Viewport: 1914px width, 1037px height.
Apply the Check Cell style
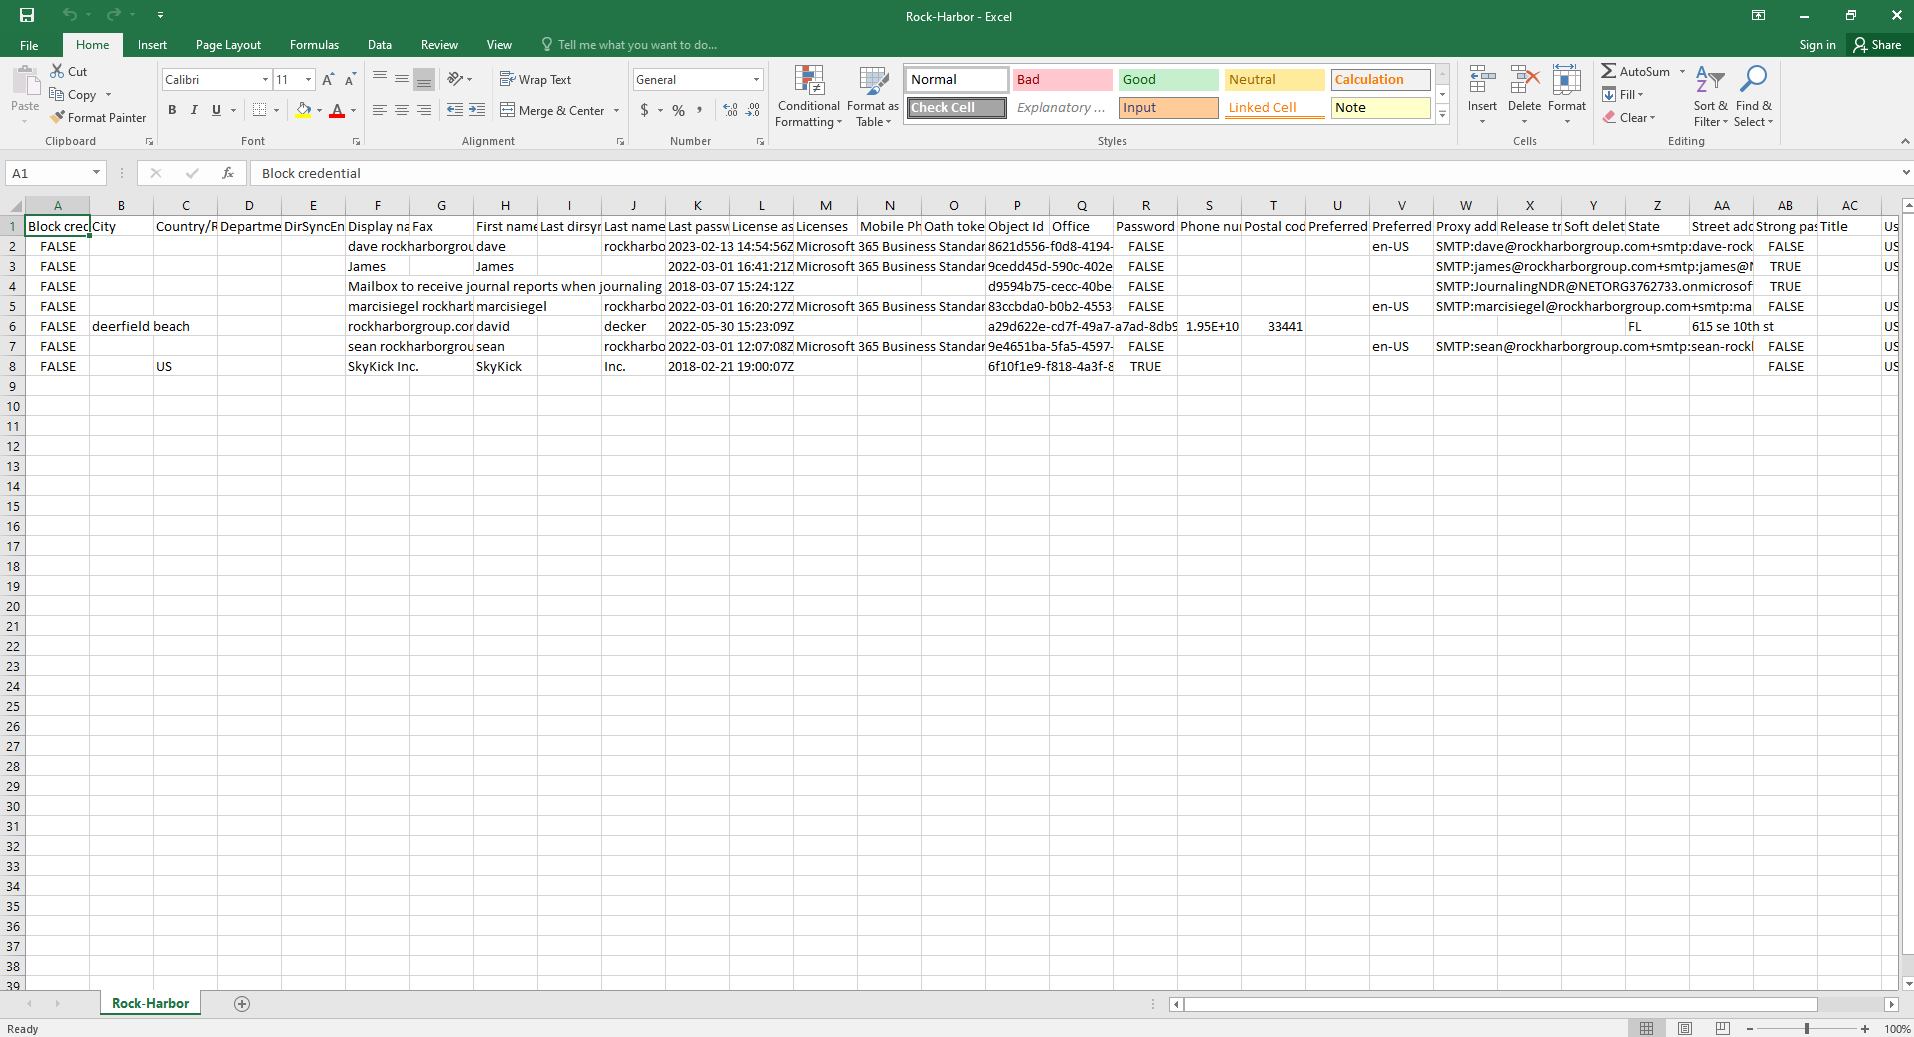pyautogui.click(x=957, y=107)
